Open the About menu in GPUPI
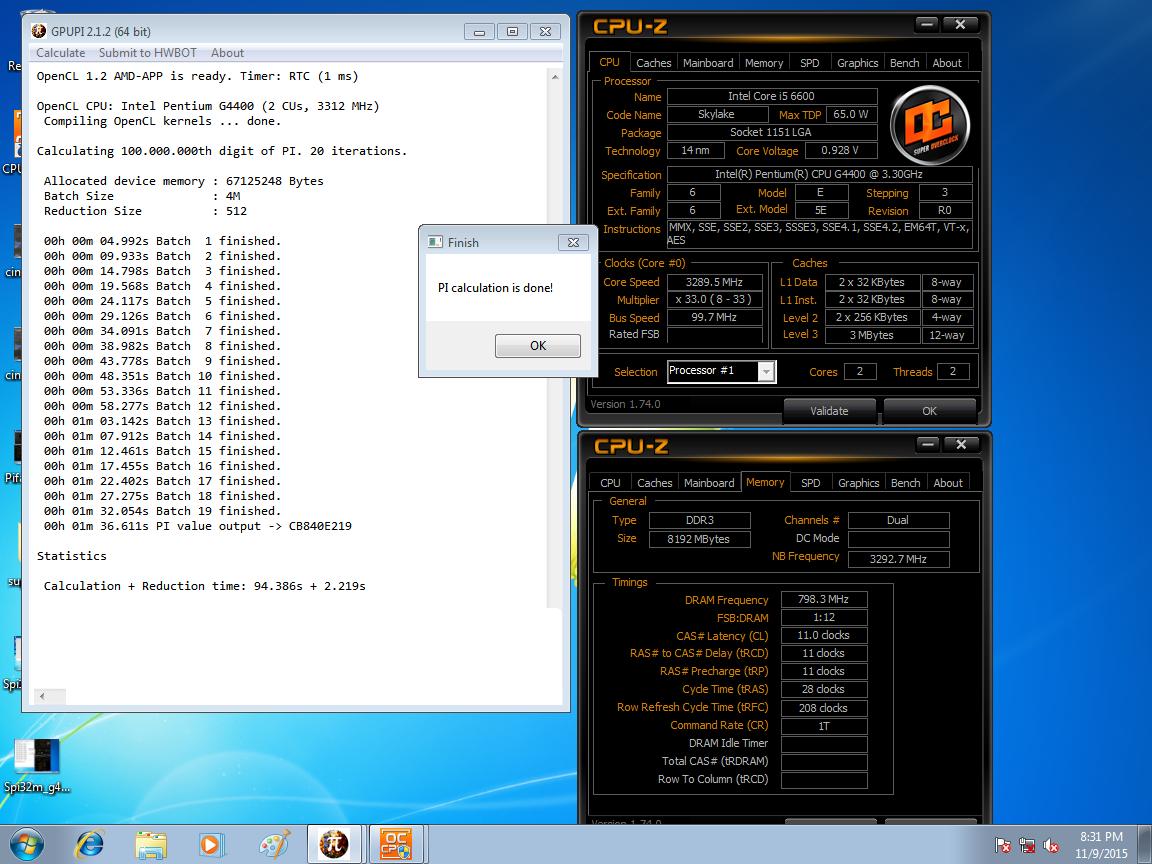This screenshot has height=864, width=1152. click(227, 53)
